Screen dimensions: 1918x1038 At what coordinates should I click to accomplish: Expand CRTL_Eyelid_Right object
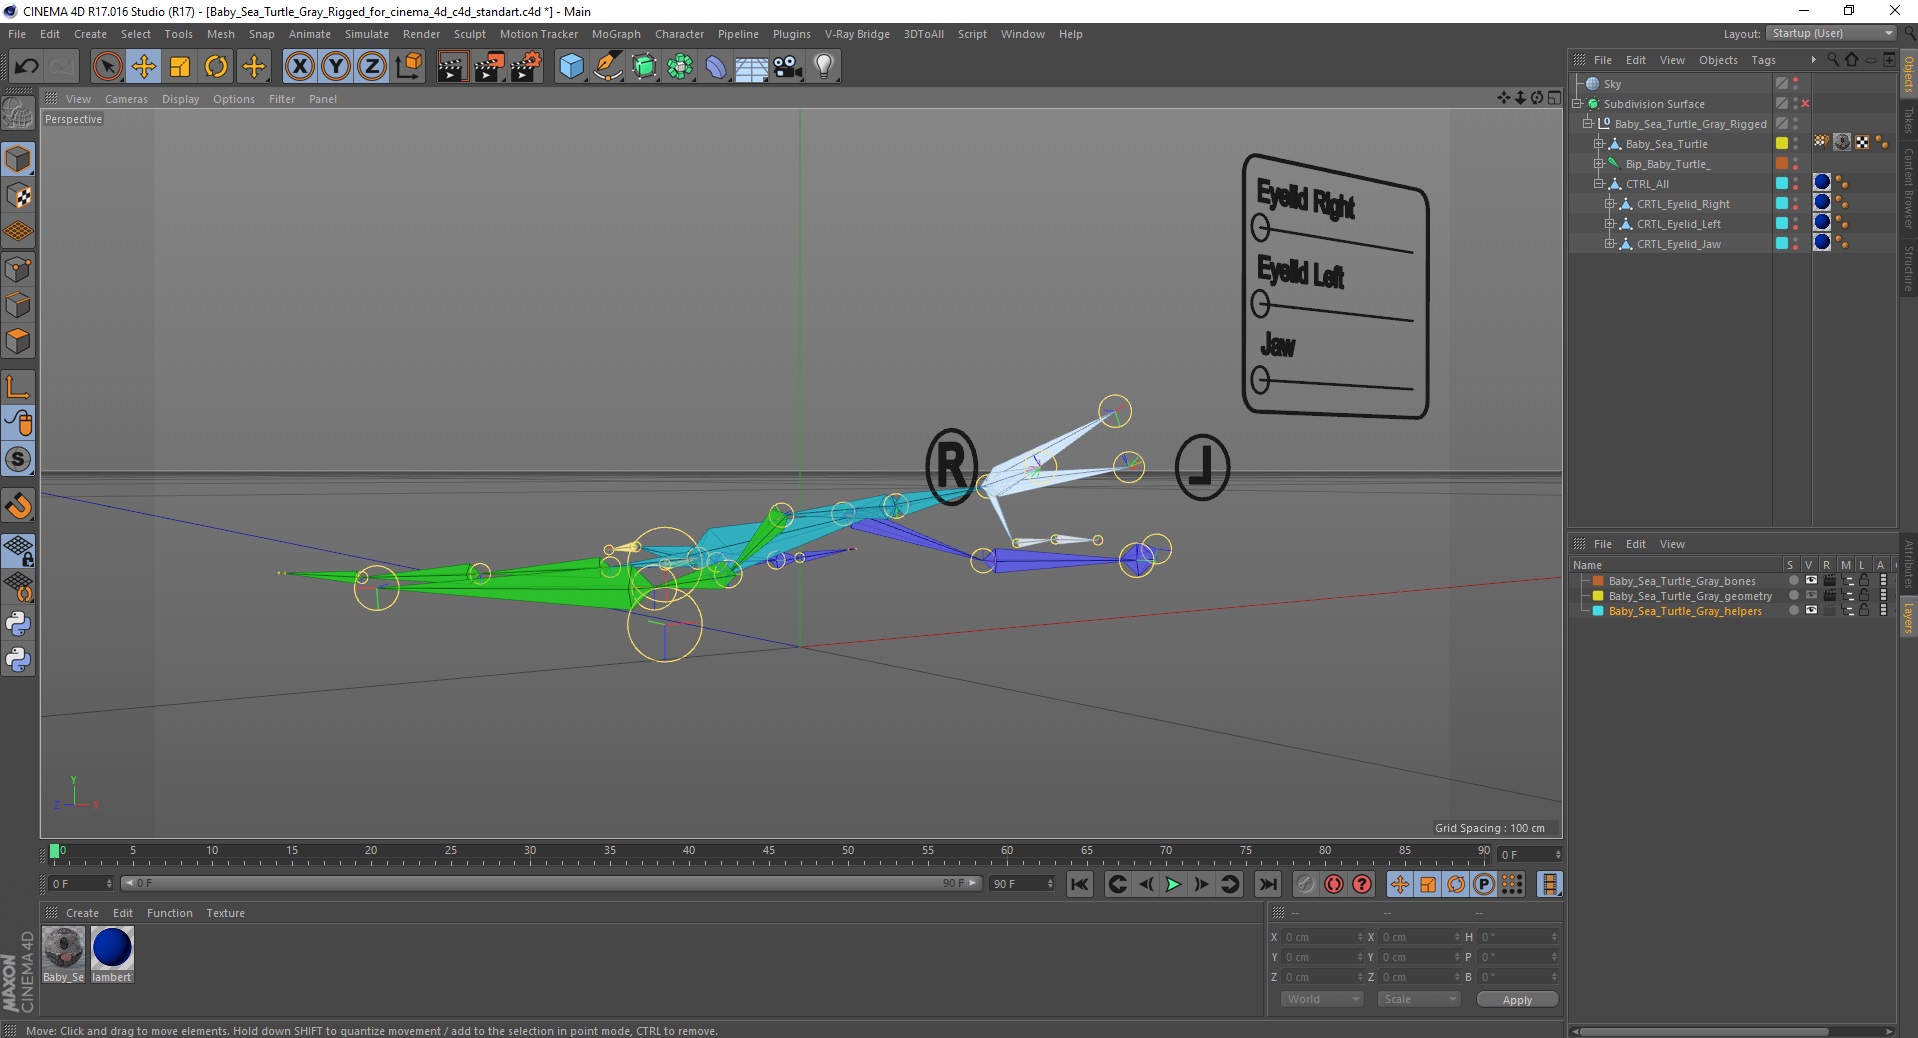click(1610, 204)
